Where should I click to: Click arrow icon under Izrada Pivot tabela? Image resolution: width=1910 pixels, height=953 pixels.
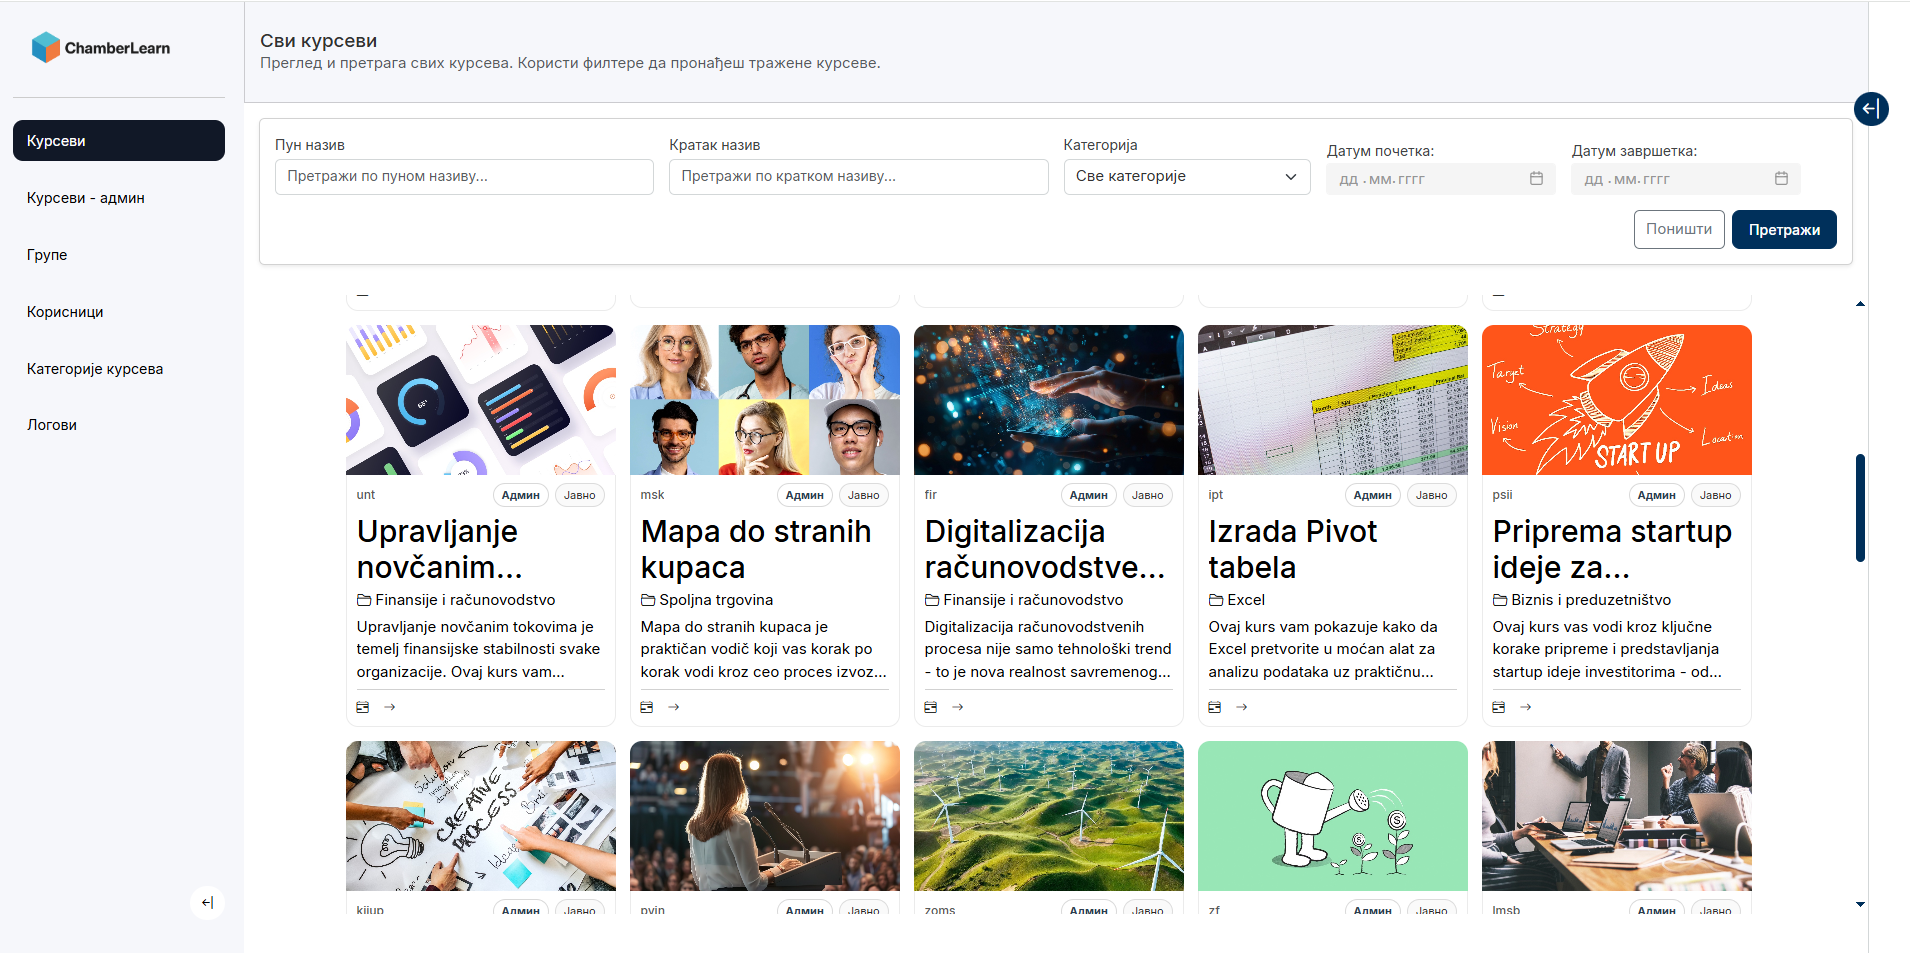(x=1242, y=707)
